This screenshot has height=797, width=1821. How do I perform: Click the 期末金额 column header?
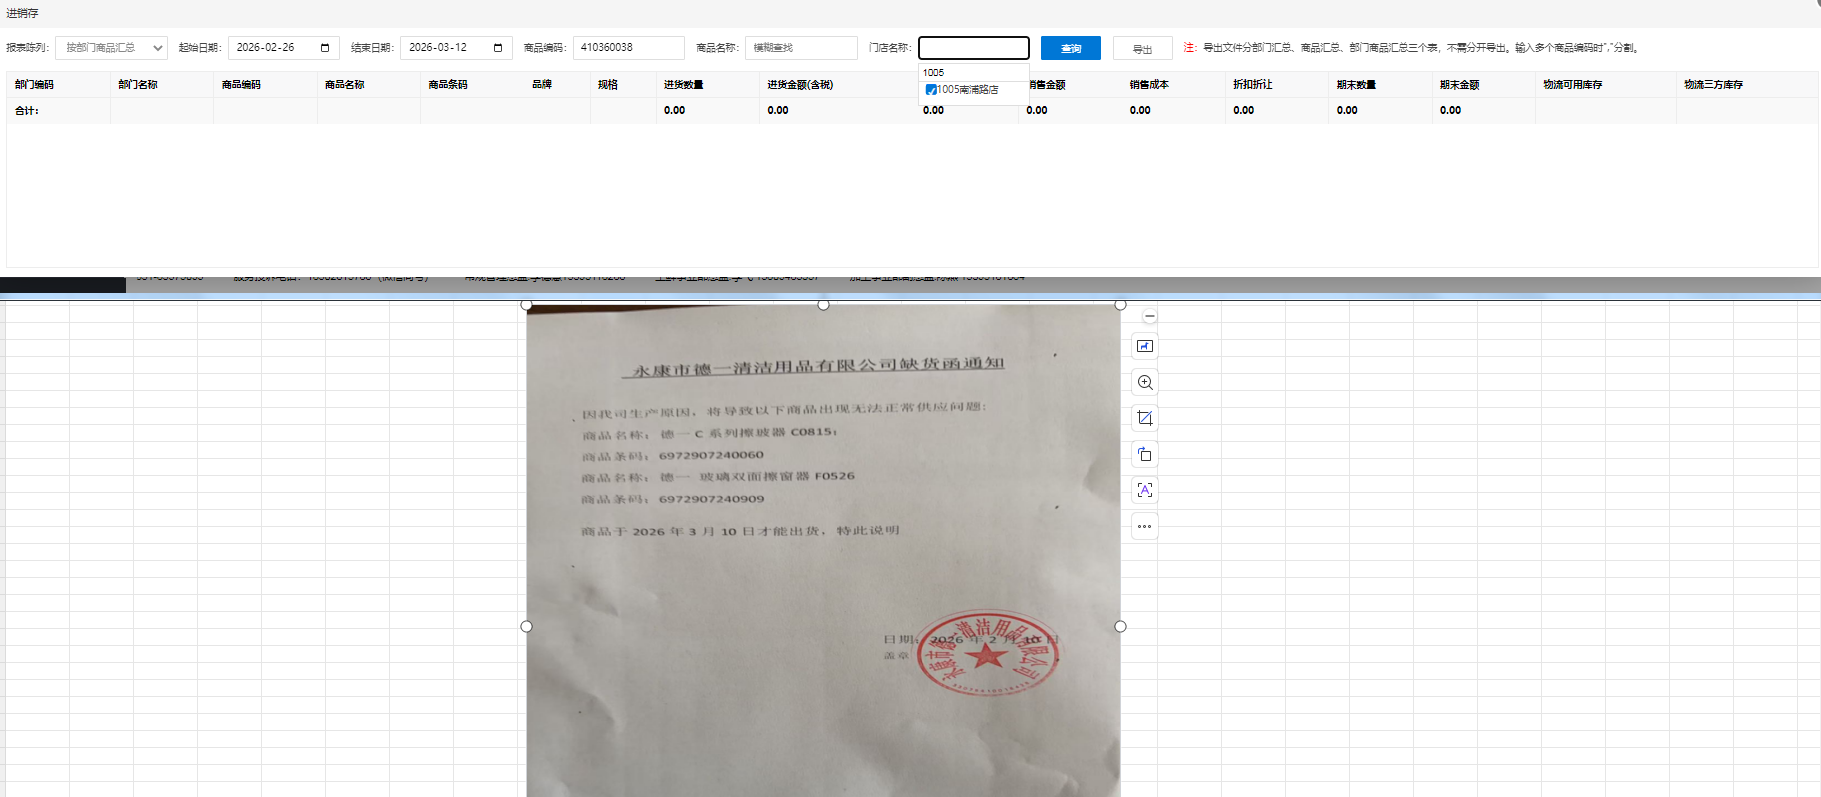1460,85
